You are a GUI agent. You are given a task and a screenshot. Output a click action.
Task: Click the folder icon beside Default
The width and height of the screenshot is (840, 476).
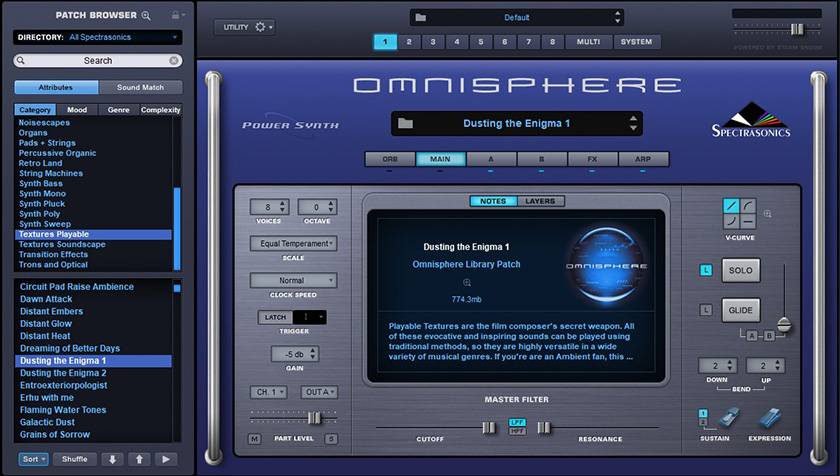click(x=421, y=17)
